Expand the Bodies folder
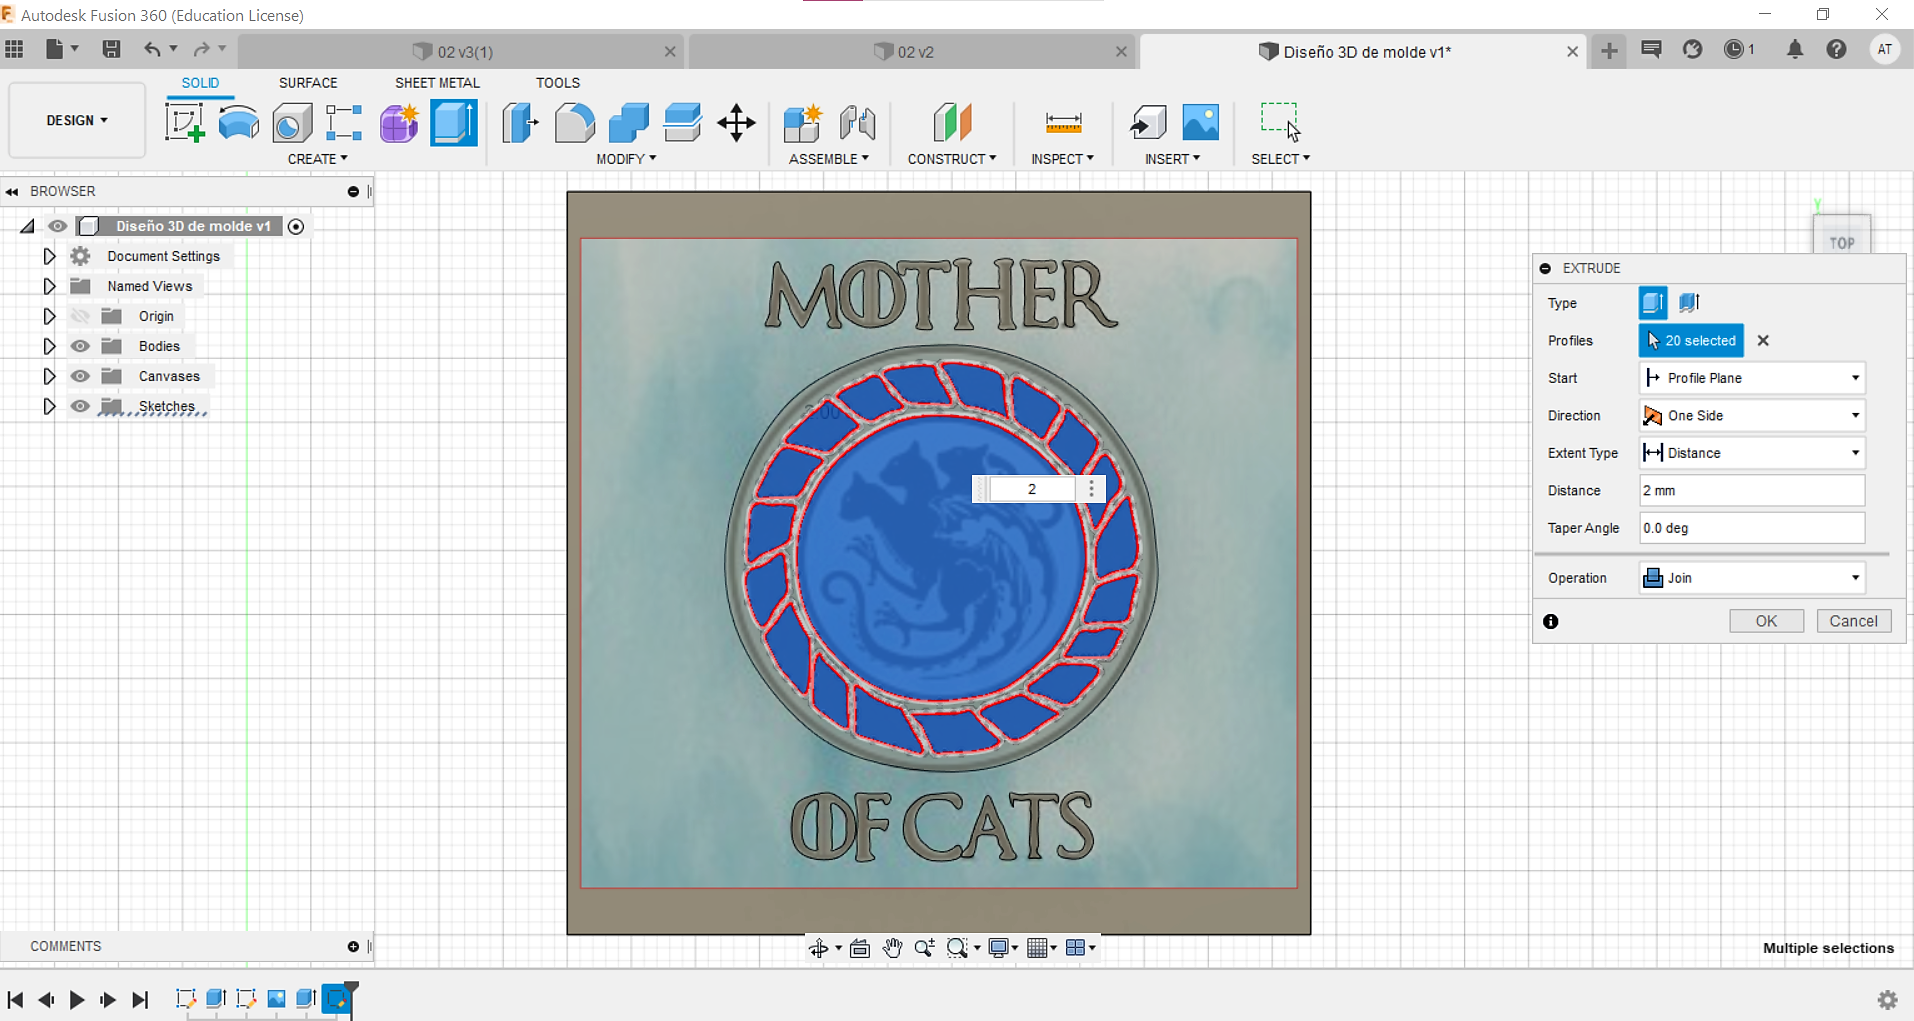1914x1021 pixels. coord(48,346)
